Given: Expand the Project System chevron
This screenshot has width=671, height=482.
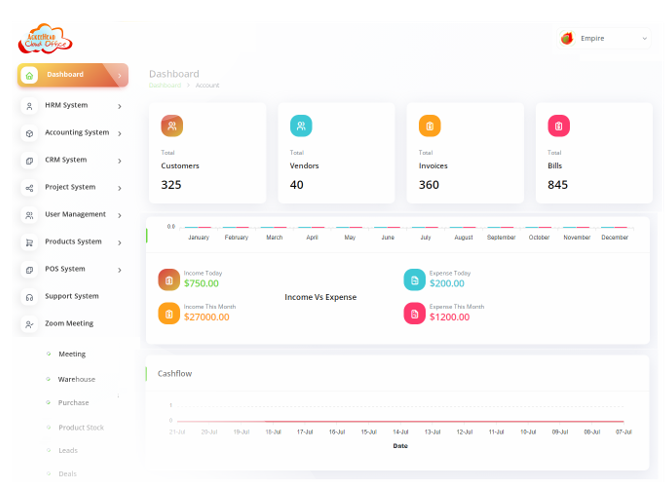Looking at the screenshot, I should pyautogui.click(x=119, y=188).
